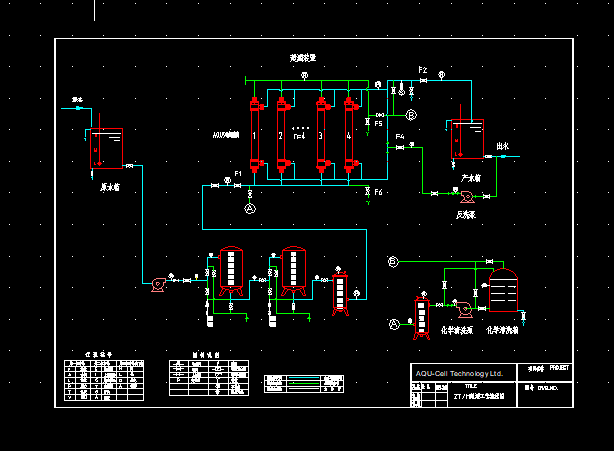
Task: Select the chemical cleaning tank symbol
Action: tap(503, 290)
